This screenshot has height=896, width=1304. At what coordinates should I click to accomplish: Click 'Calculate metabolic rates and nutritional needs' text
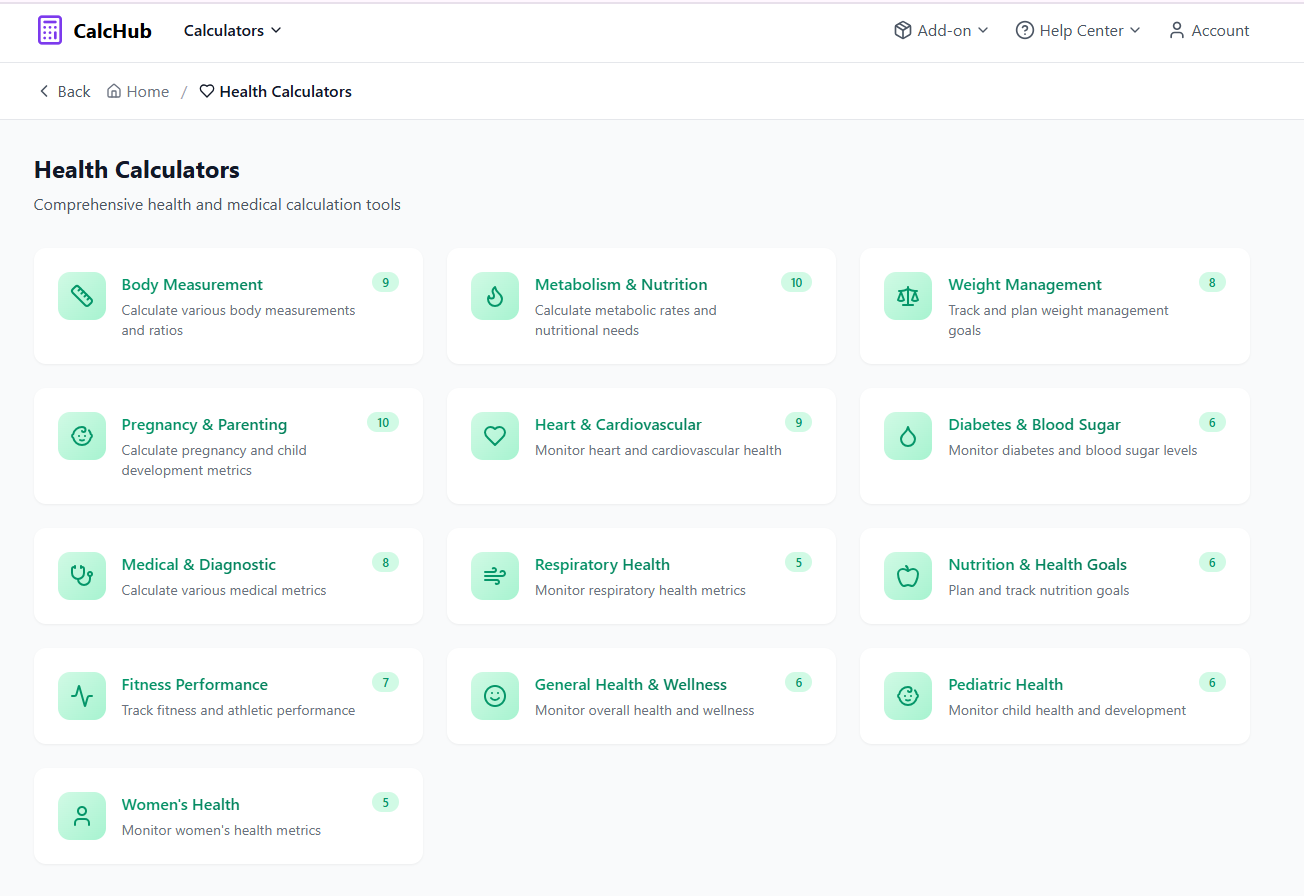[626, 320]
